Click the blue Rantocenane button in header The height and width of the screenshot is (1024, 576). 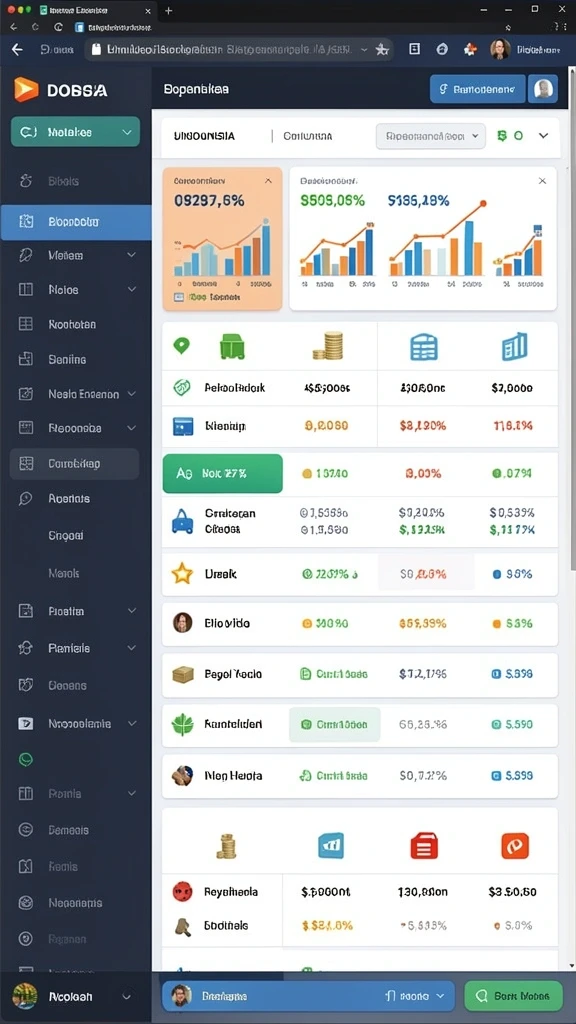[x=477, y=89]
